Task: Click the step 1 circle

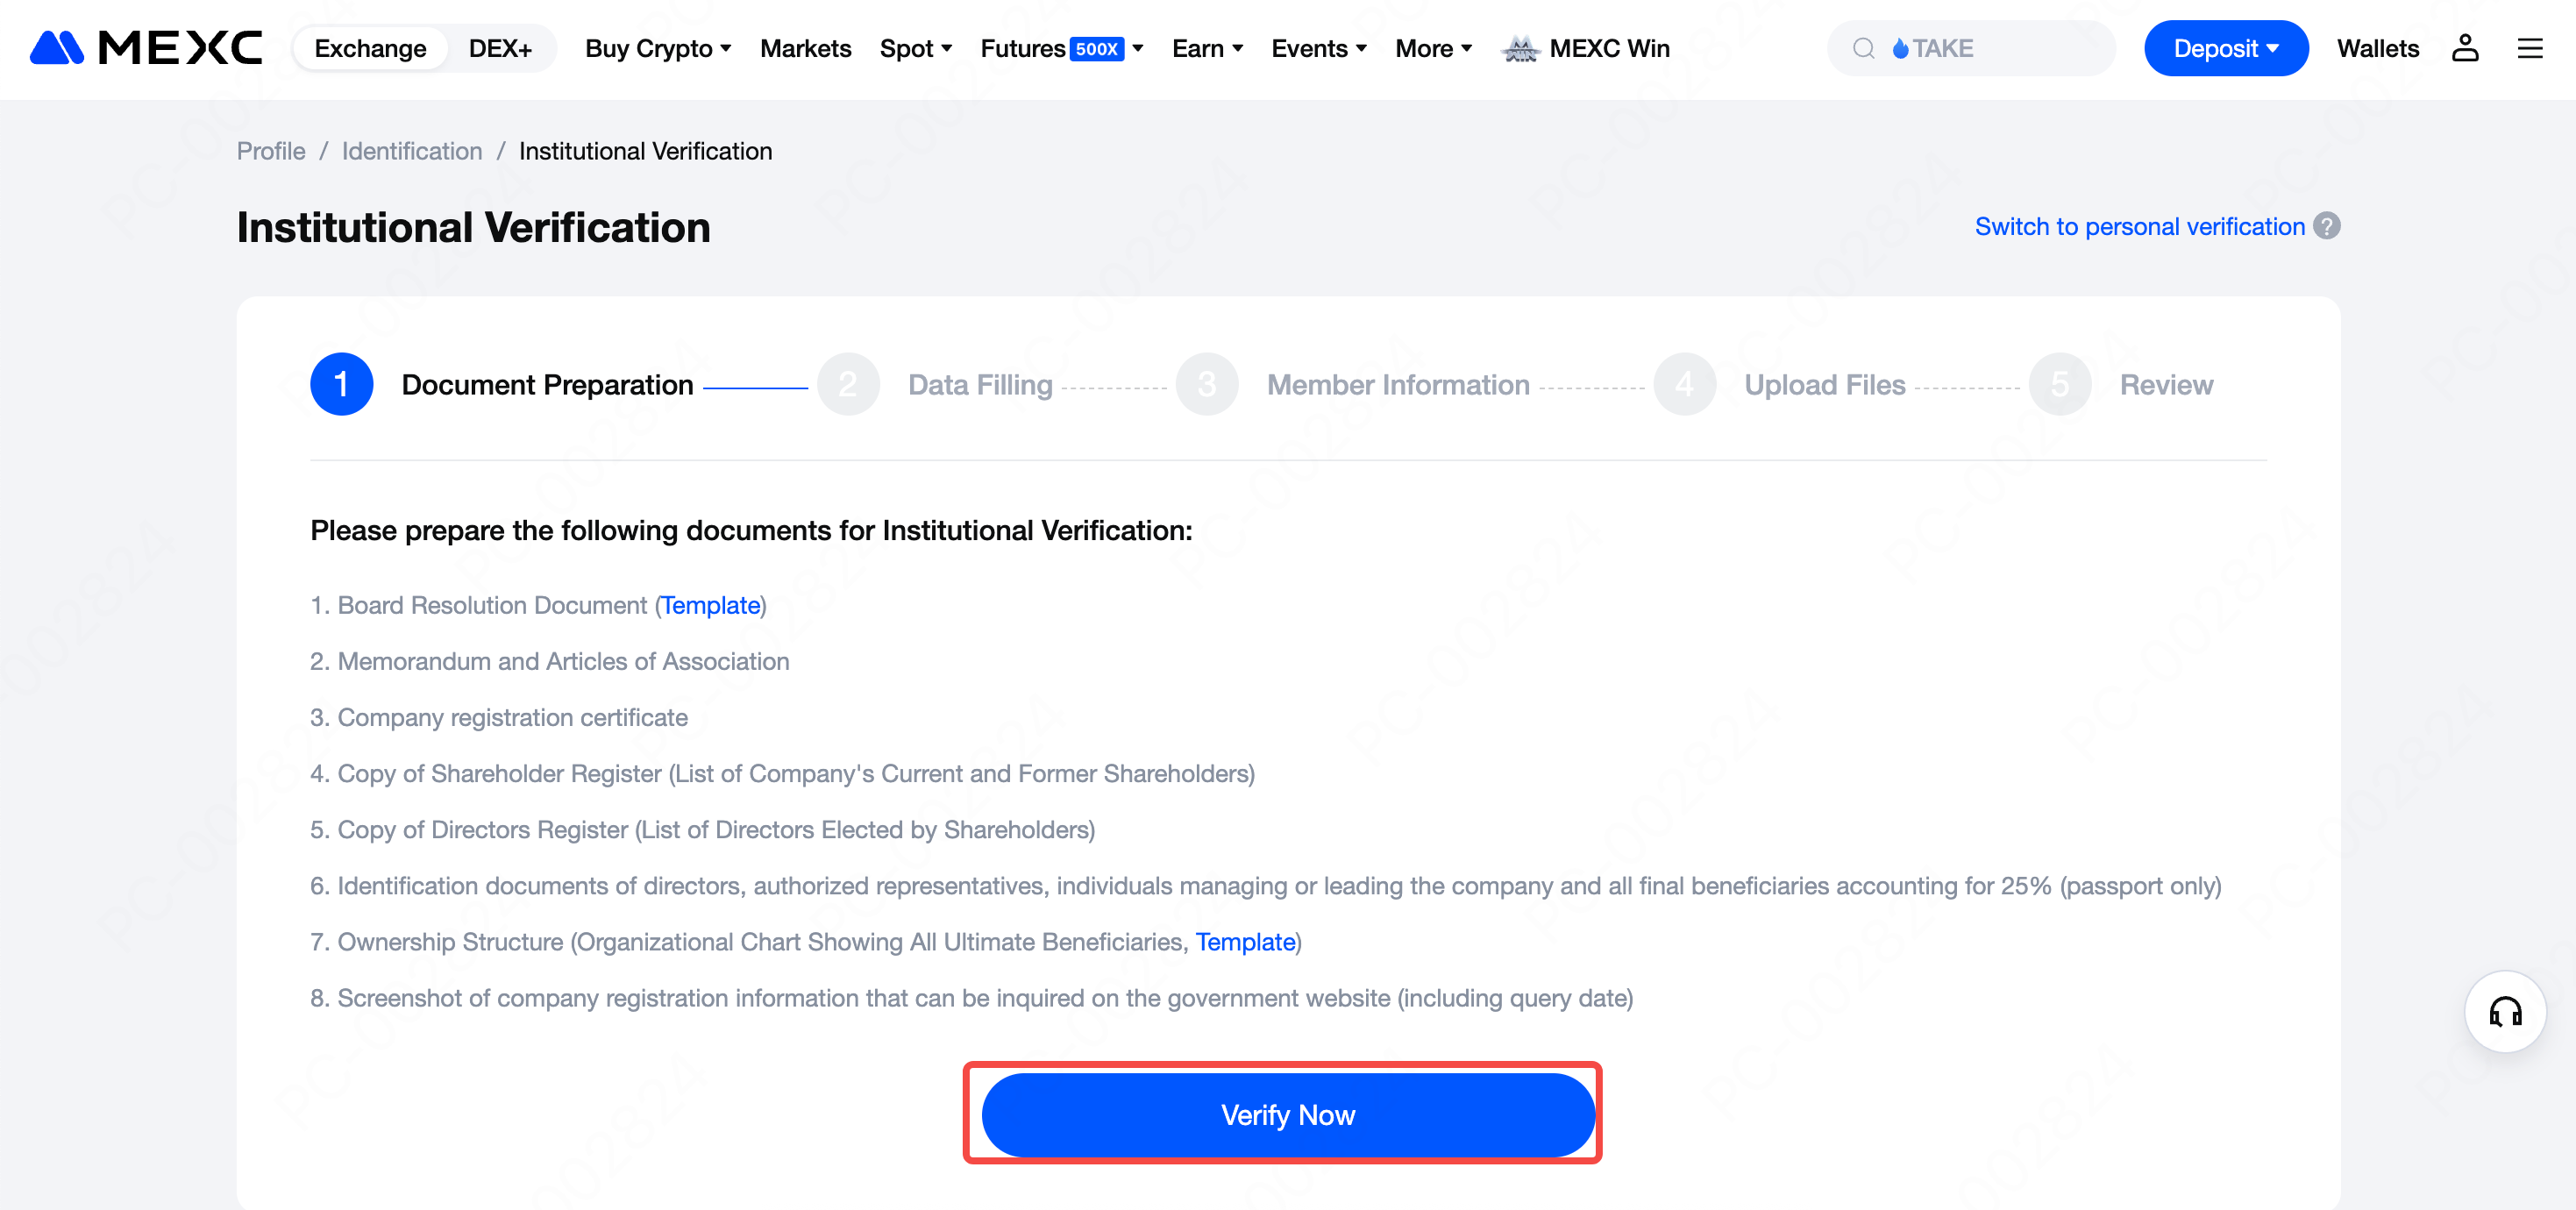Action: pos(341,384)
